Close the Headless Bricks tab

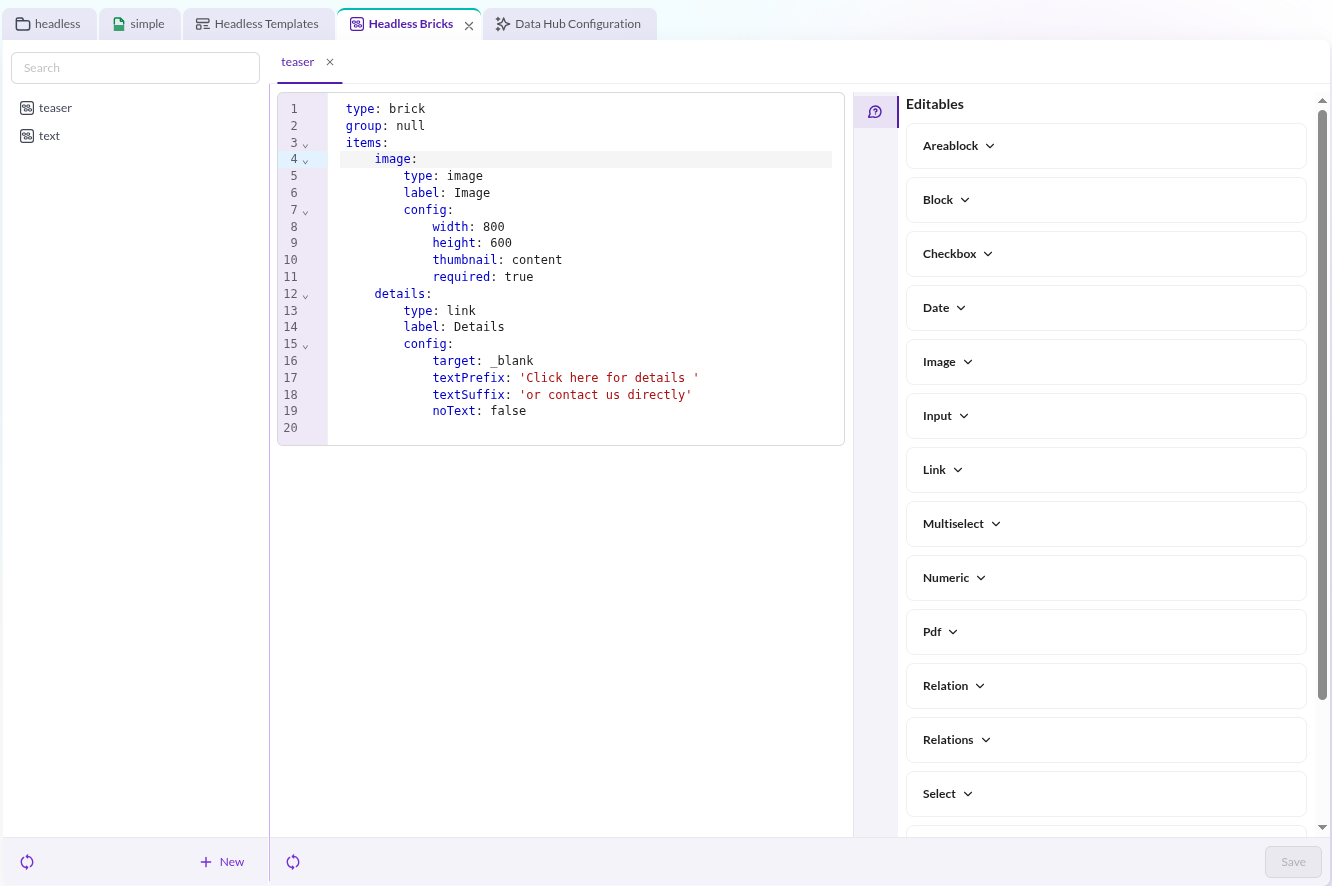[x=469, y=26]
